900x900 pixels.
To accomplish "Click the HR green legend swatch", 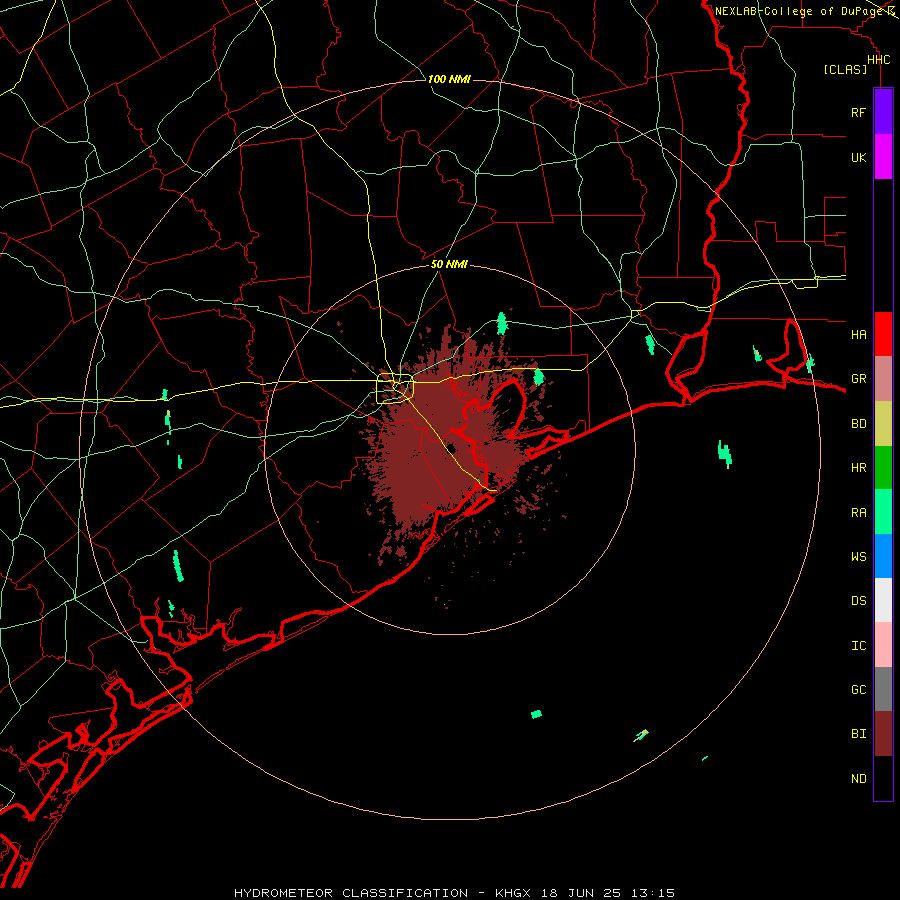I will pos(883,468).
